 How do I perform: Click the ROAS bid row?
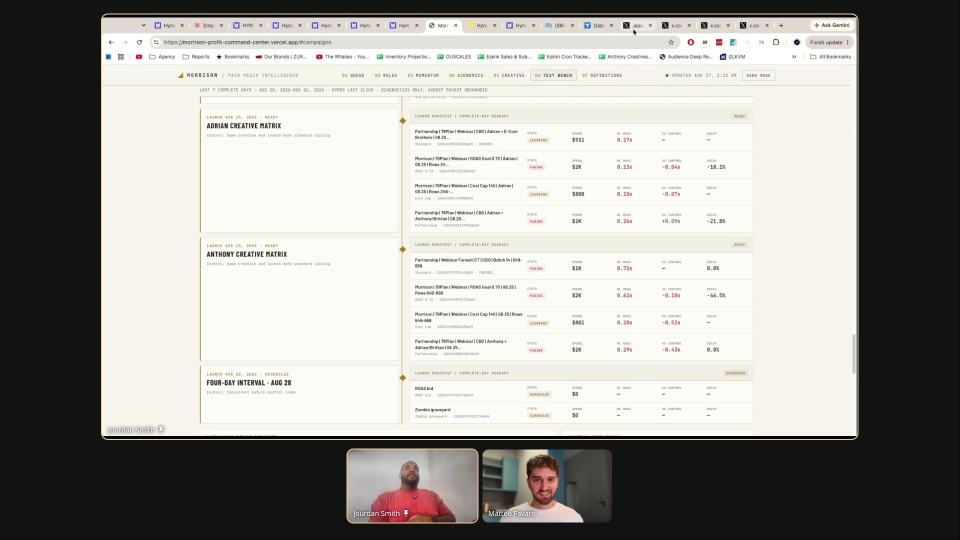tap(582, 391)
